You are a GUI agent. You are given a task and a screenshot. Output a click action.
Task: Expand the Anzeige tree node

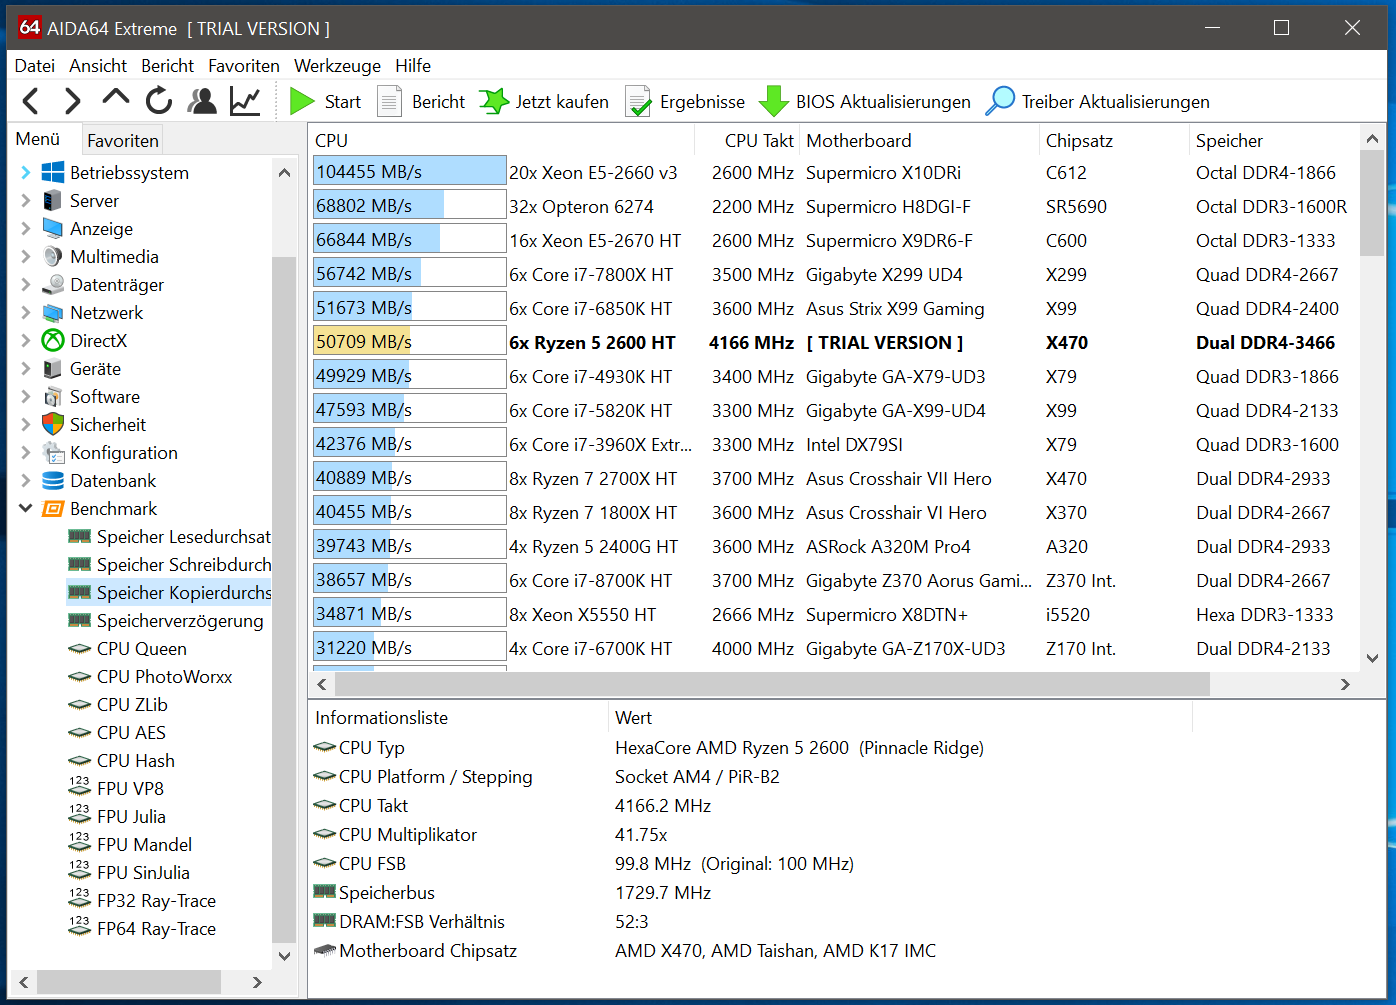pos(25,228)
